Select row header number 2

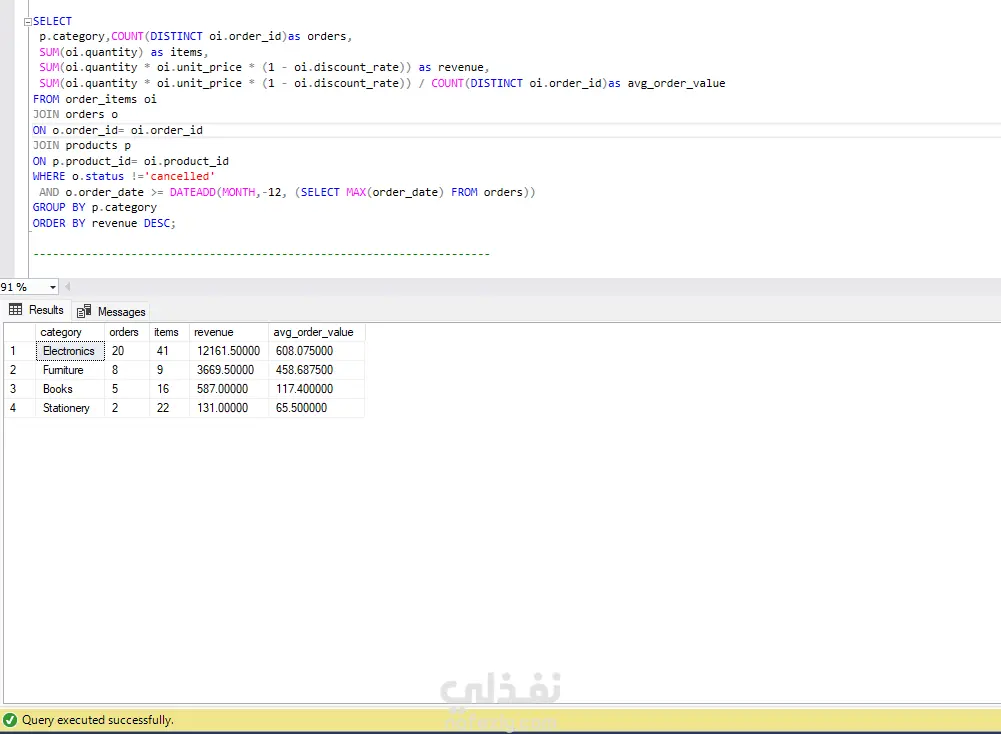20,370
